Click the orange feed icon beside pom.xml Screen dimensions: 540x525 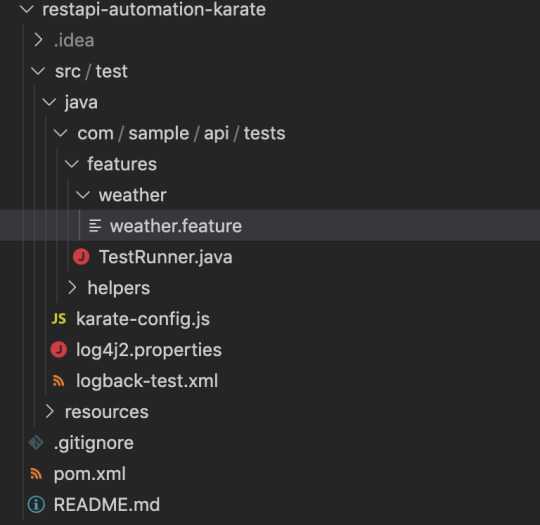point(36,474)
